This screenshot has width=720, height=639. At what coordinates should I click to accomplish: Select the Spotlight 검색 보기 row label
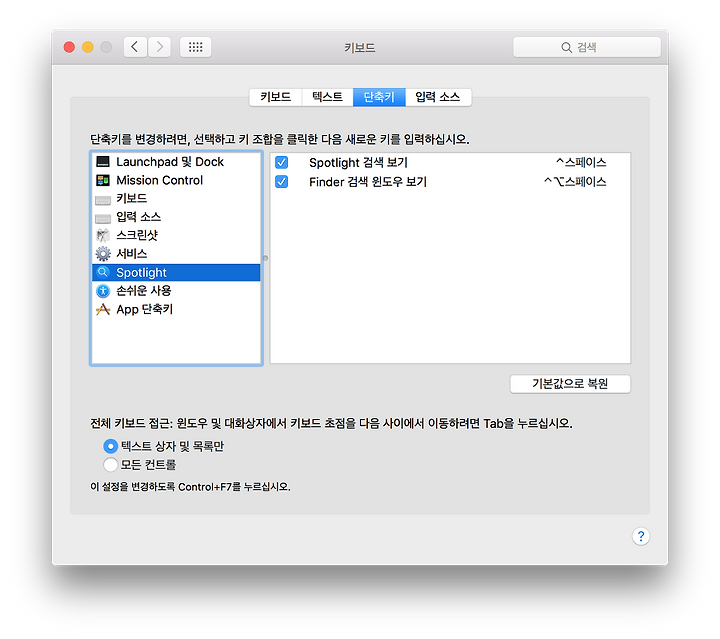358,163
